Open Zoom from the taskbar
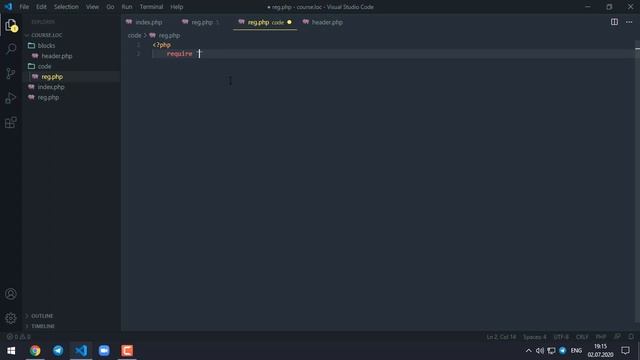The width and height of the screenshot is (640, 360). [104, 351]
